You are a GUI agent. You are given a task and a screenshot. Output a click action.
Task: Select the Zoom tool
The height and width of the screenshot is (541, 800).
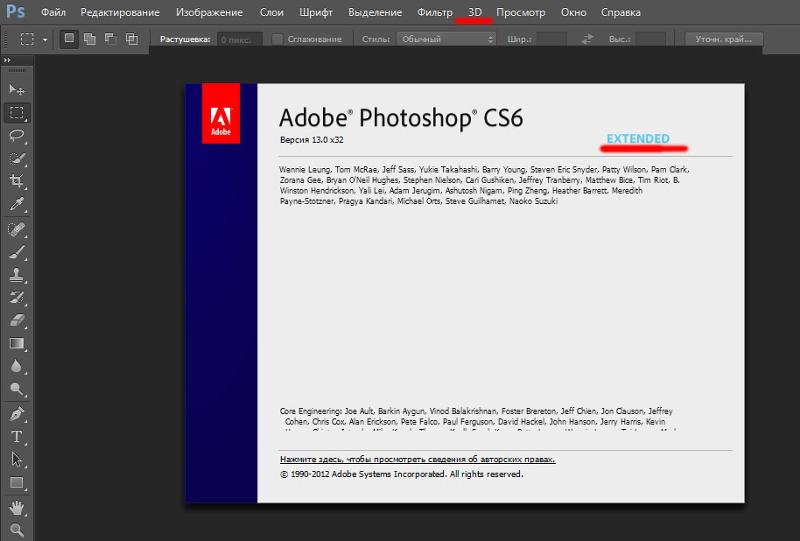pyautogui.click(x=17, y=530)
